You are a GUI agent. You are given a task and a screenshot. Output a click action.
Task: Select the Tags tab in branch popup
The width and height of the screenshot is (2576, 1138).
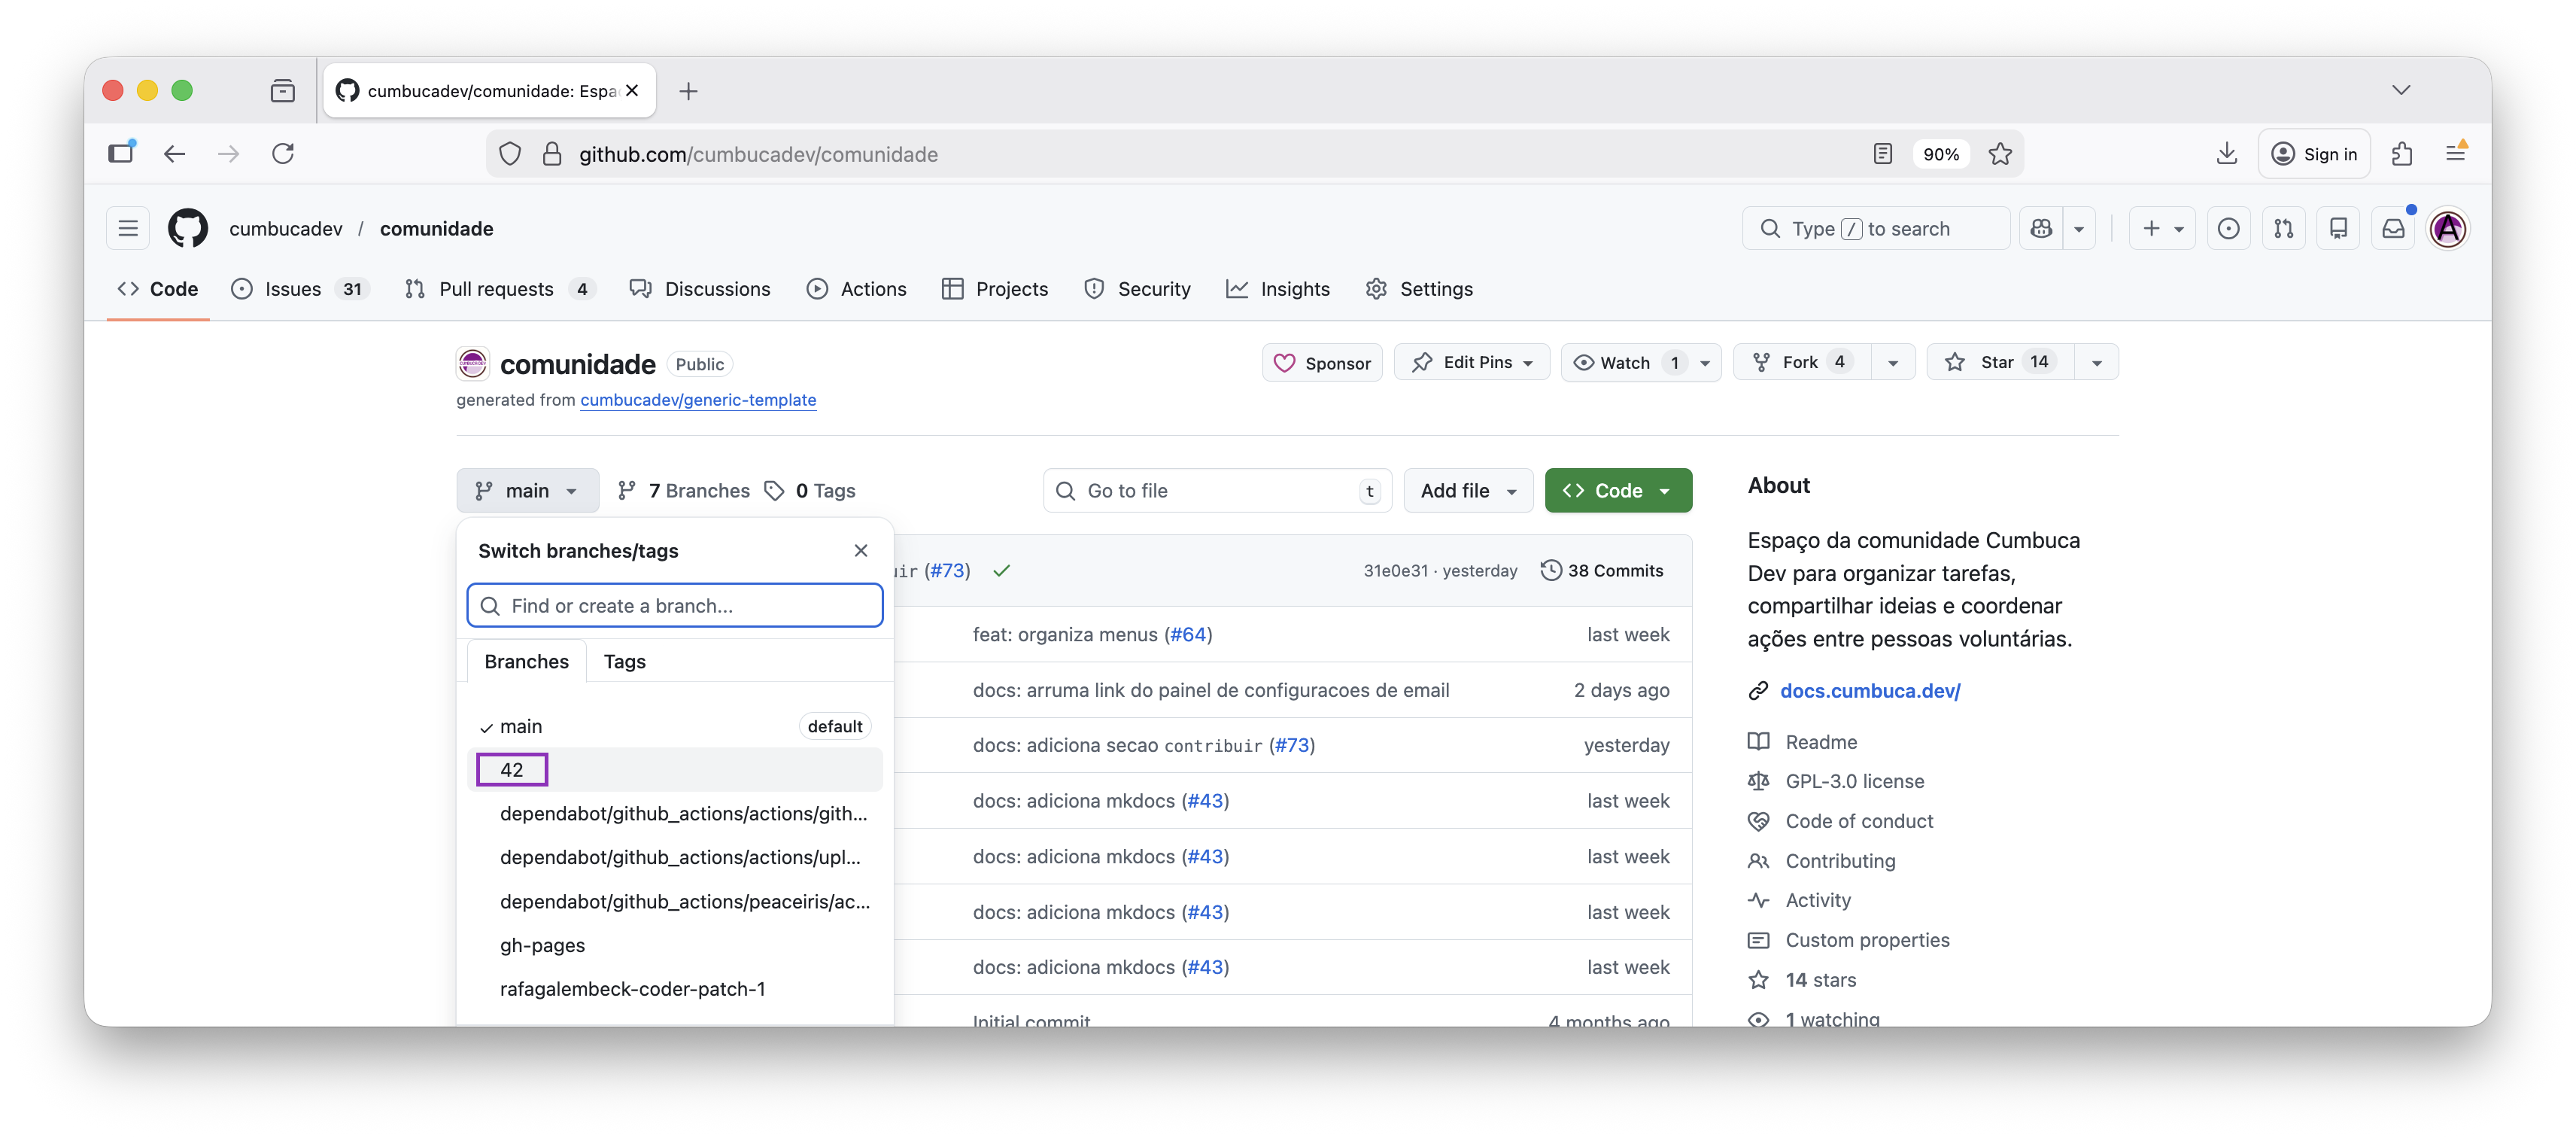(x=624, y=662)
